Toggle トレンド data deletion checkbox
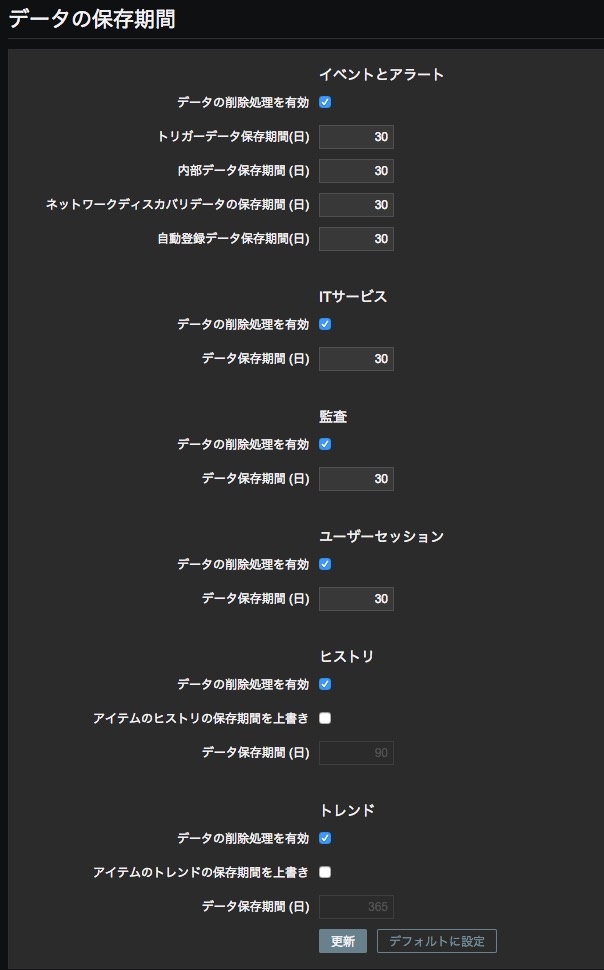This screenshot has height=970, width=604. tap(325, 838)
